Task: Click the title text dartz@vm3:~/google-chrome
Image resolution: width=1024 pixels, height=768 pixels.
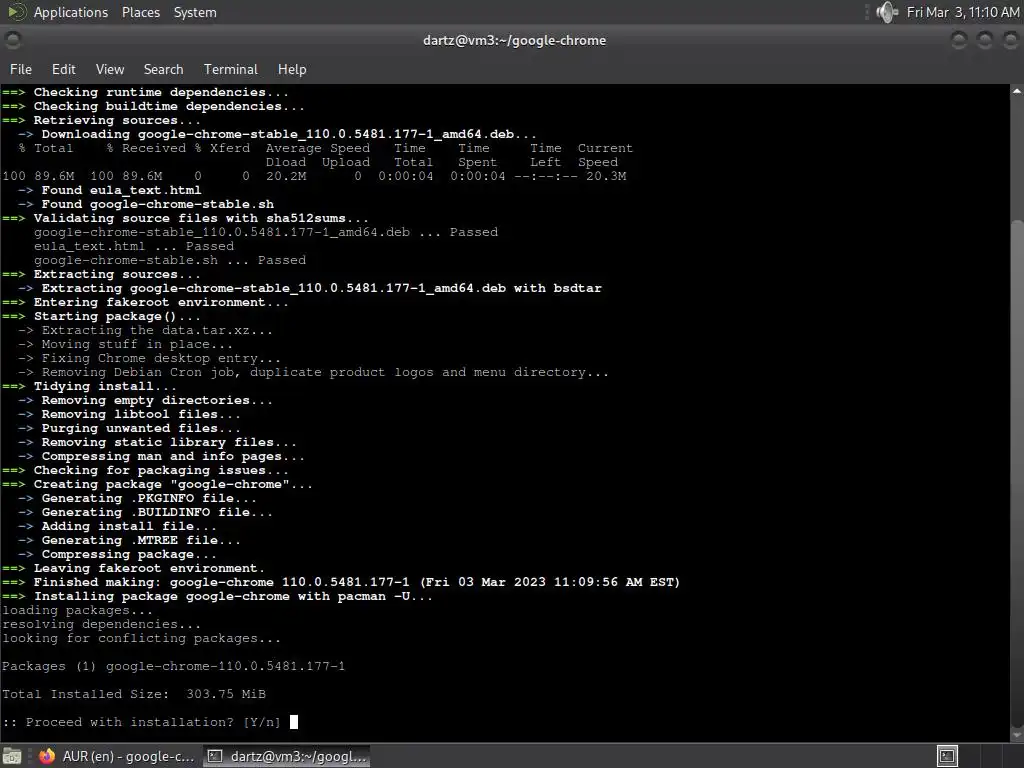Action: (x=515, y=40)
